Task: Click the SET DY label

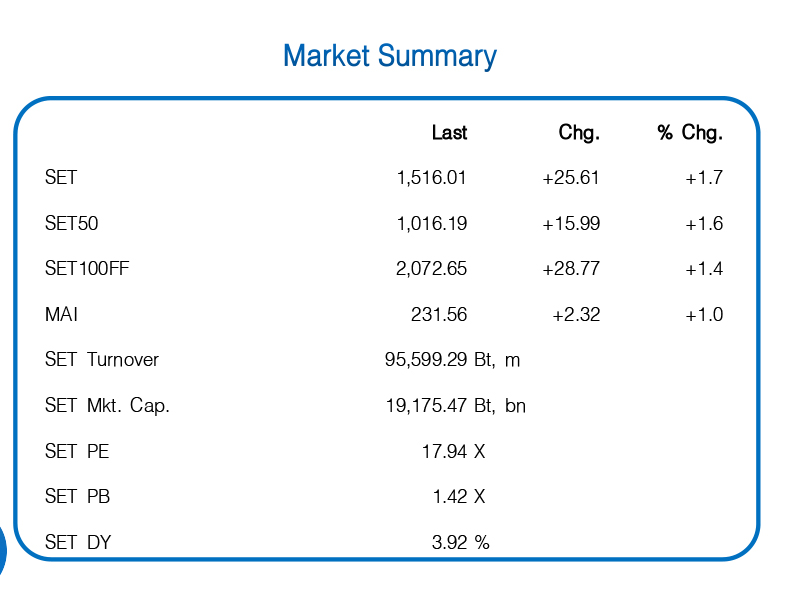Action: (x=78, y=543)
